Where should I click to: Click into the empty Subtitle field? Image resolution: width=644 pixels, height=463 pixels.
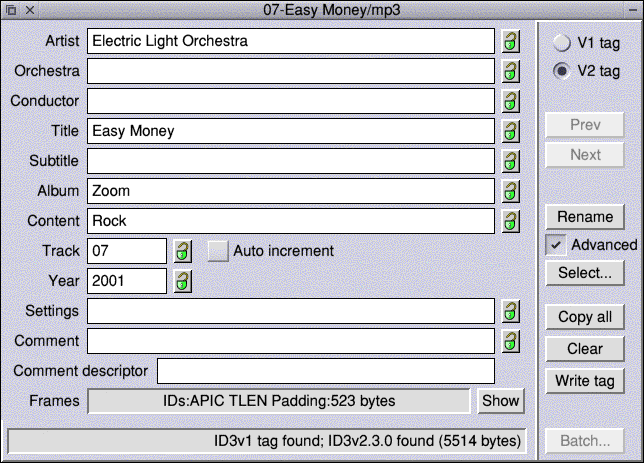[x=291, y=161]
